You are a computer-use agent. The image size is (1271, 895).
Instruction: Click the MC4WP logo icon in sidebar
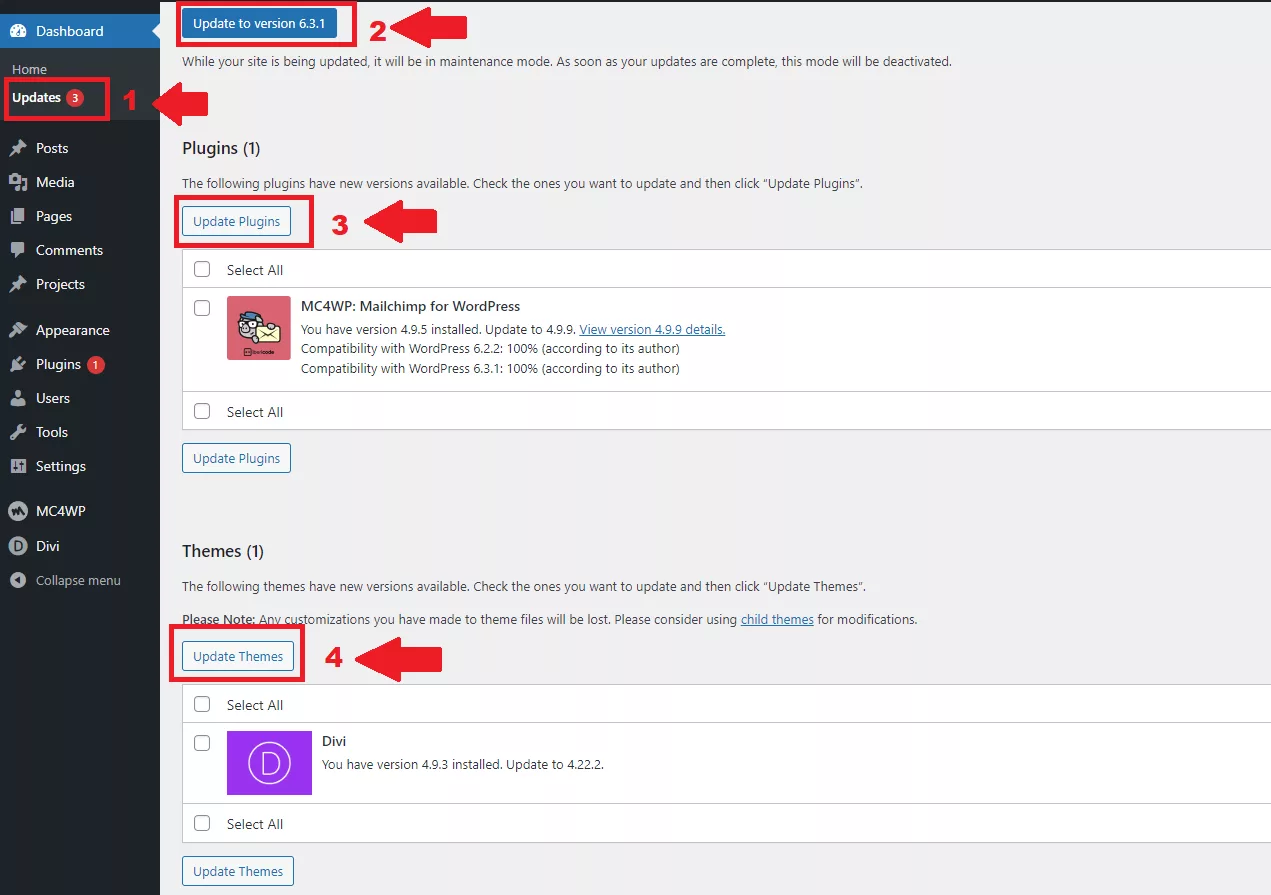(18, 511)
